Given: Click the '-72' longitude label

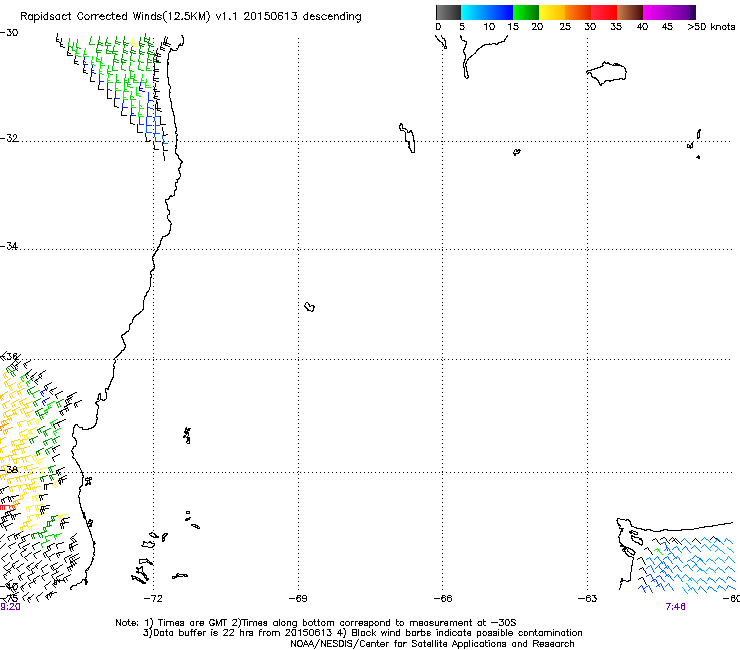Looking at the screenshot, I should [x=153, y=599].
